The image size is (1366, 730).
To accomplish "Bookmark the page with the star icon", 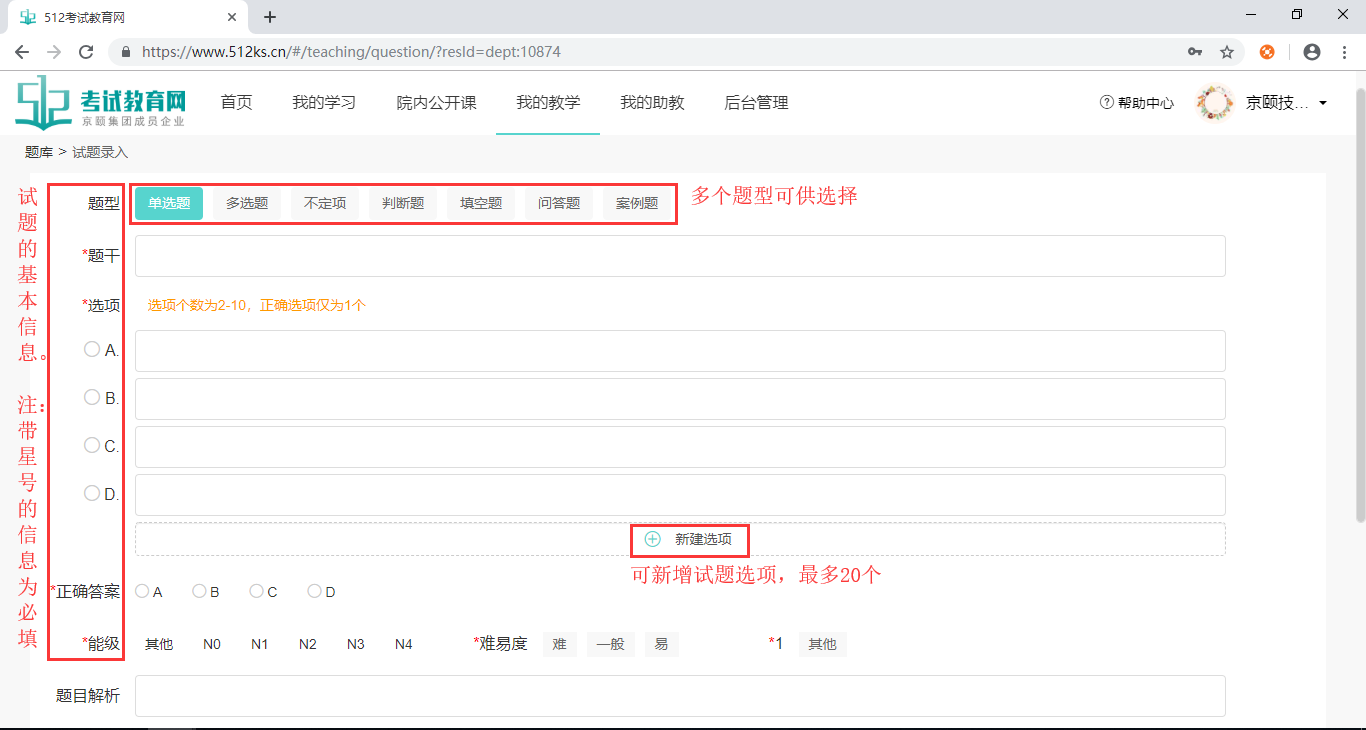I will click(x=1227, y=51).
